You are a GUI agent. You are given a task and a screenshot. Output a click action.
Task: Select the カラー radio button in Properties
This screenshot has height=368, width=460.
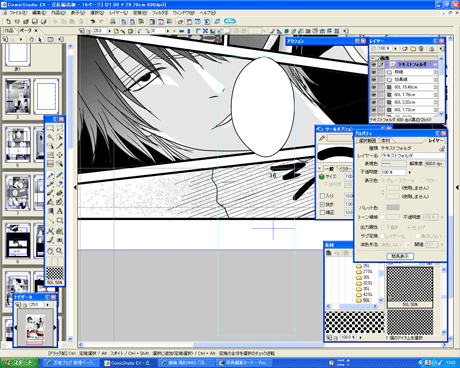tap(423, 180)
